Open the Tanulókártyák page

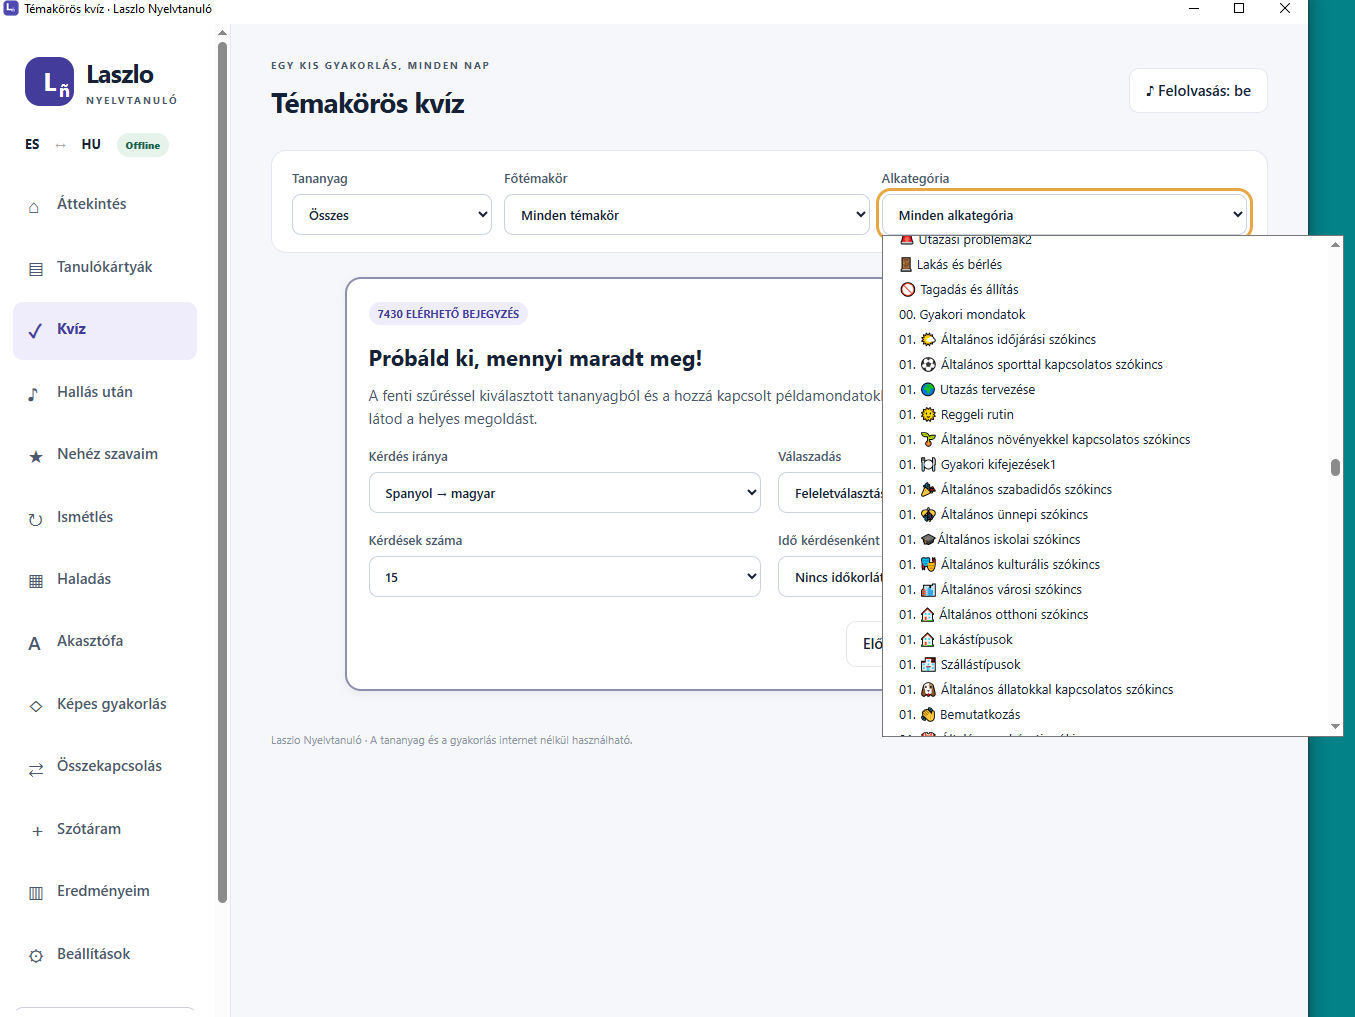point(105,268)
